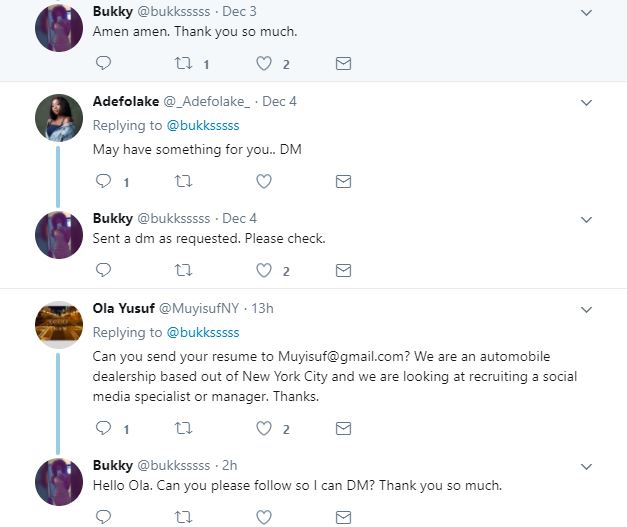Reply to Ola Yusuf's resume tweet
The width and height of the screenshot is (627, 527).
(x=103, y=429)
